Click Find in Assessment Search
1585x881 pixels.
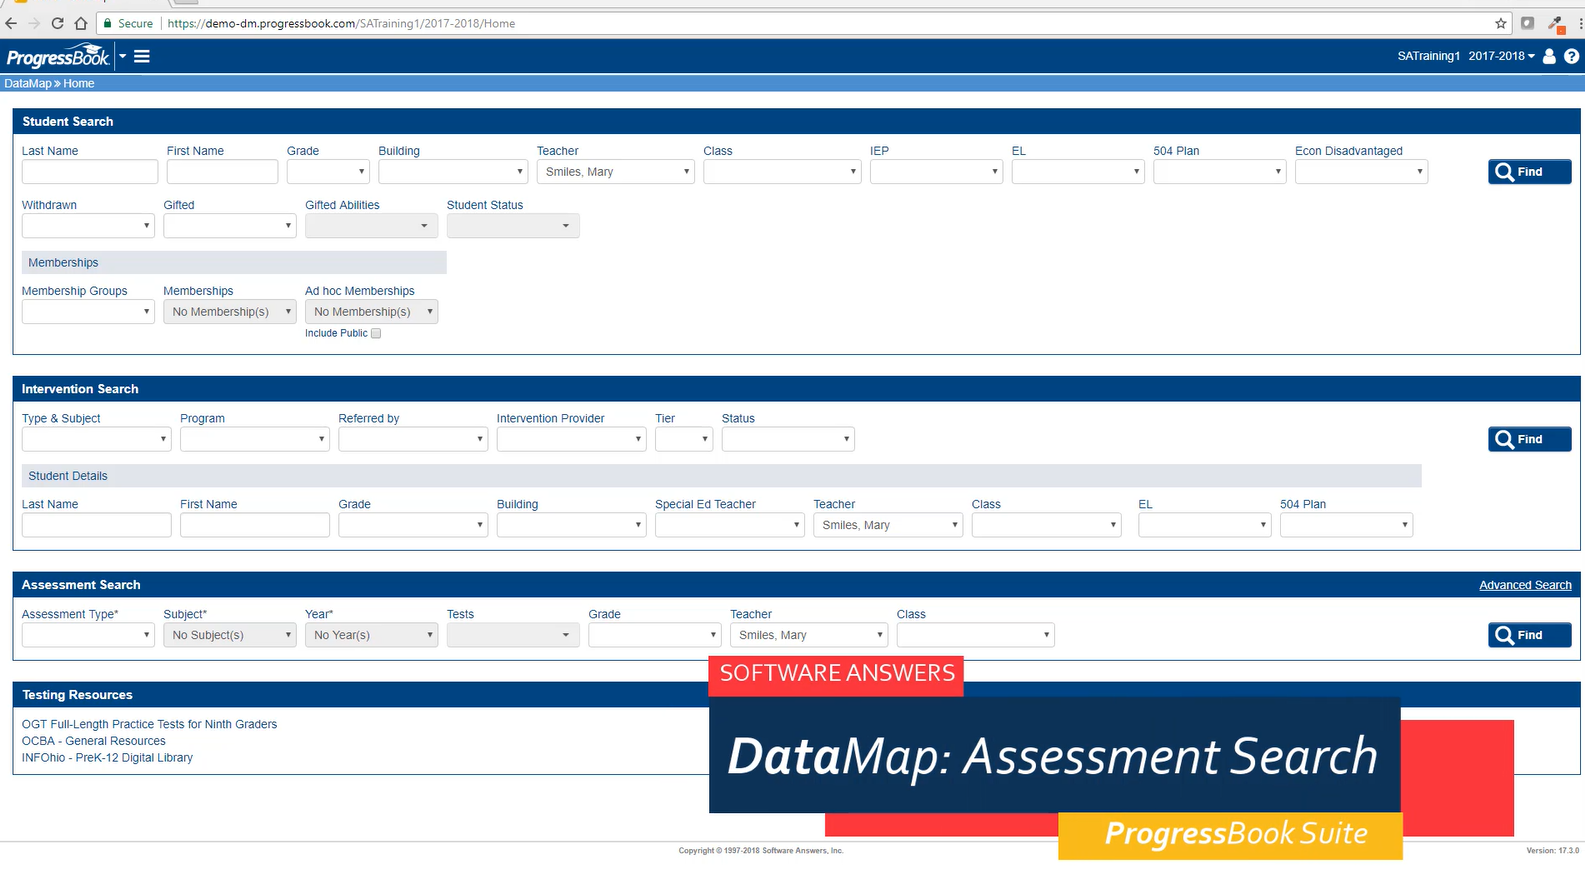pos(1529,635)
